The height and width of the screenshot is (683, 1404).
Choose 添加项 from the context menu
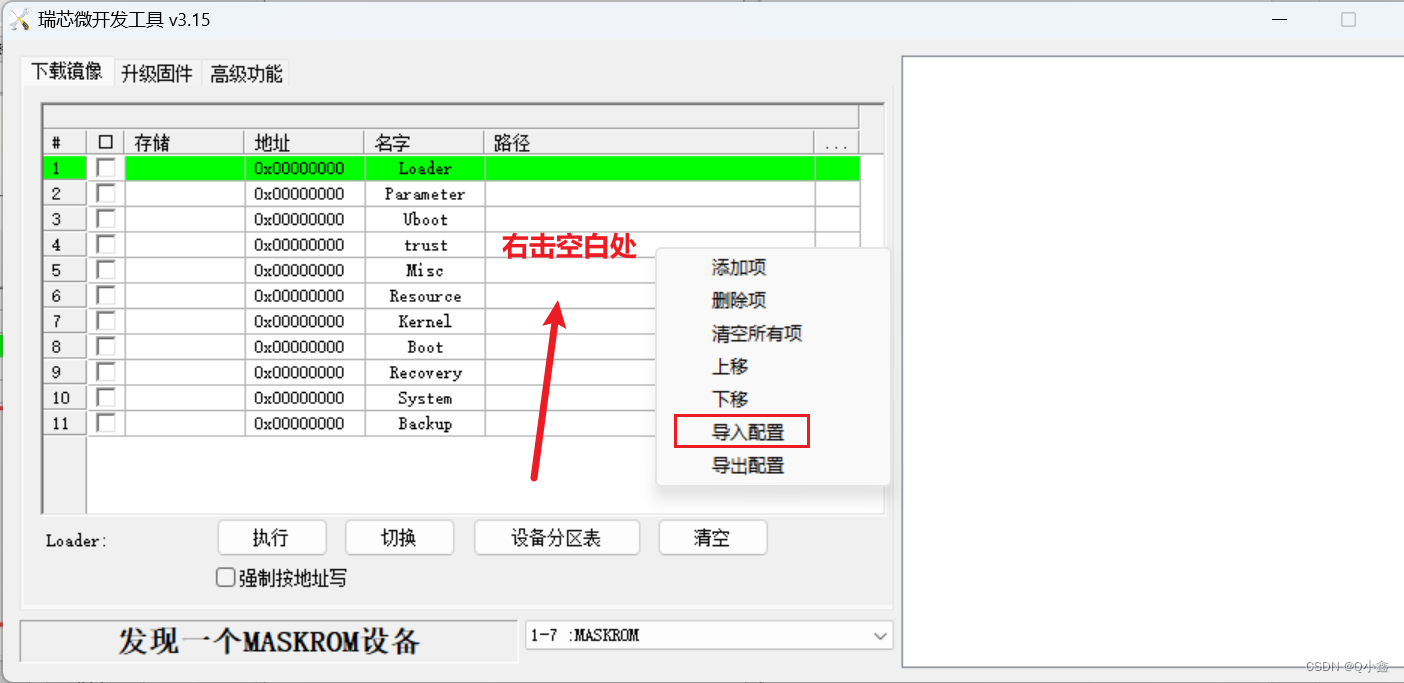(x=739, y=268)
